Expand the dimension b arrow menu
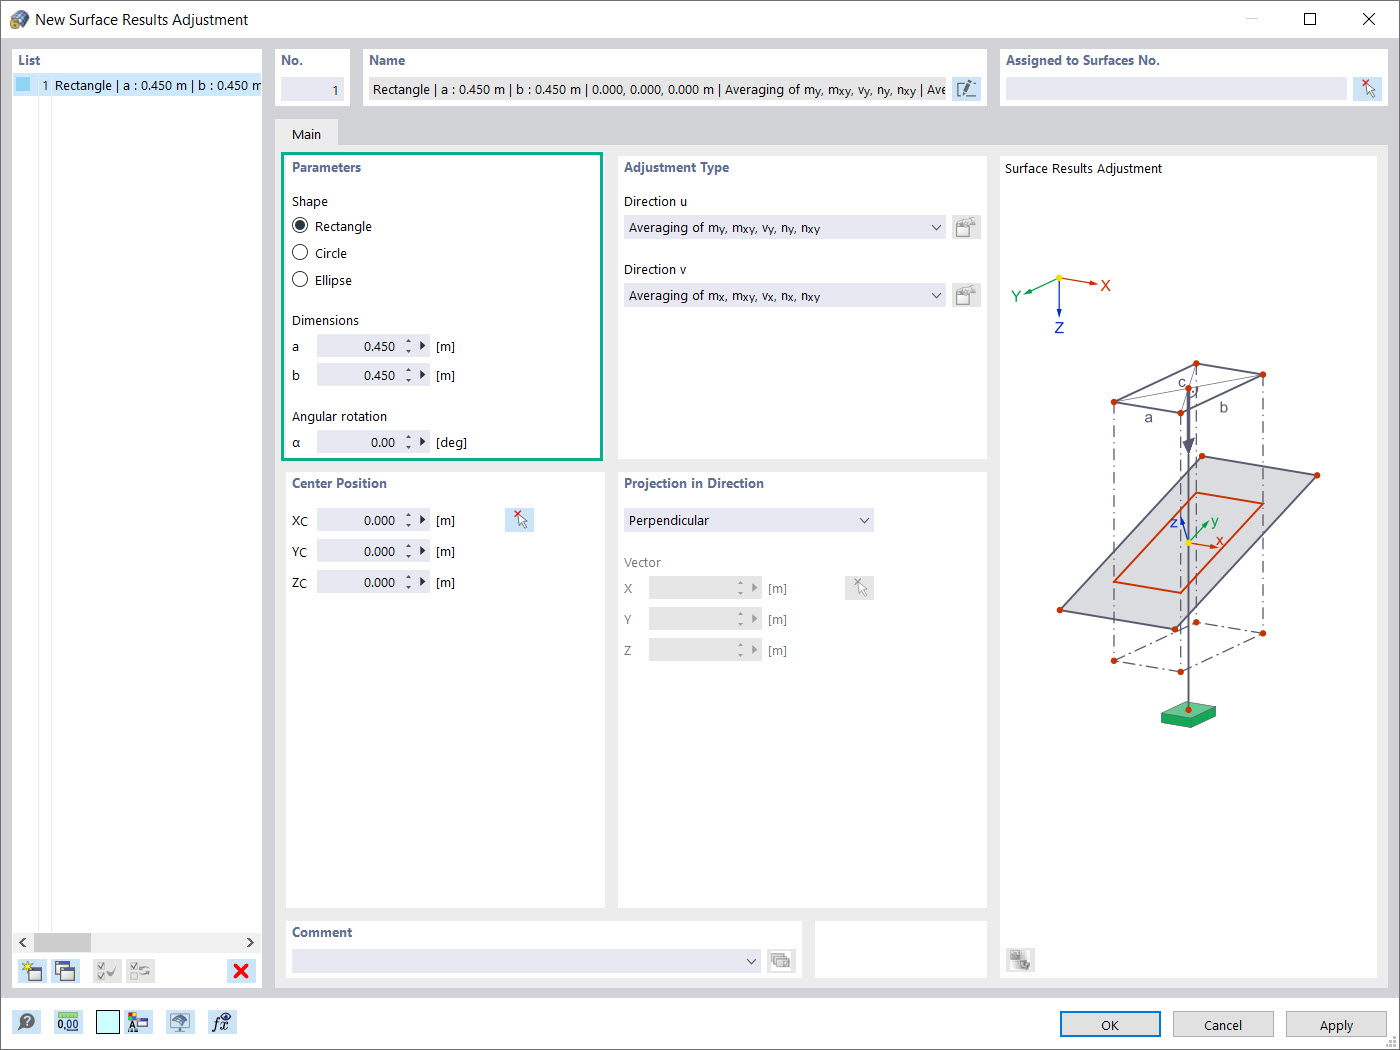 423,375
